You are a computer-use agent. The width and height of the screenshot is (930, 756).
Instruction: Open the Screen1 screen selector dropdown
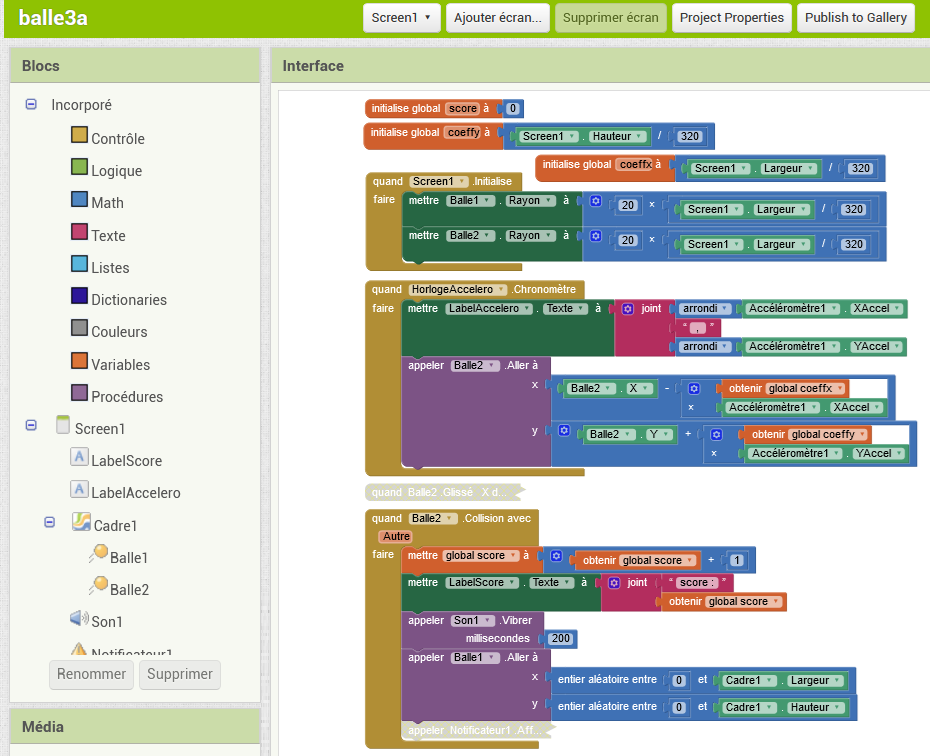pyautogui.click(x=401, y=18)
